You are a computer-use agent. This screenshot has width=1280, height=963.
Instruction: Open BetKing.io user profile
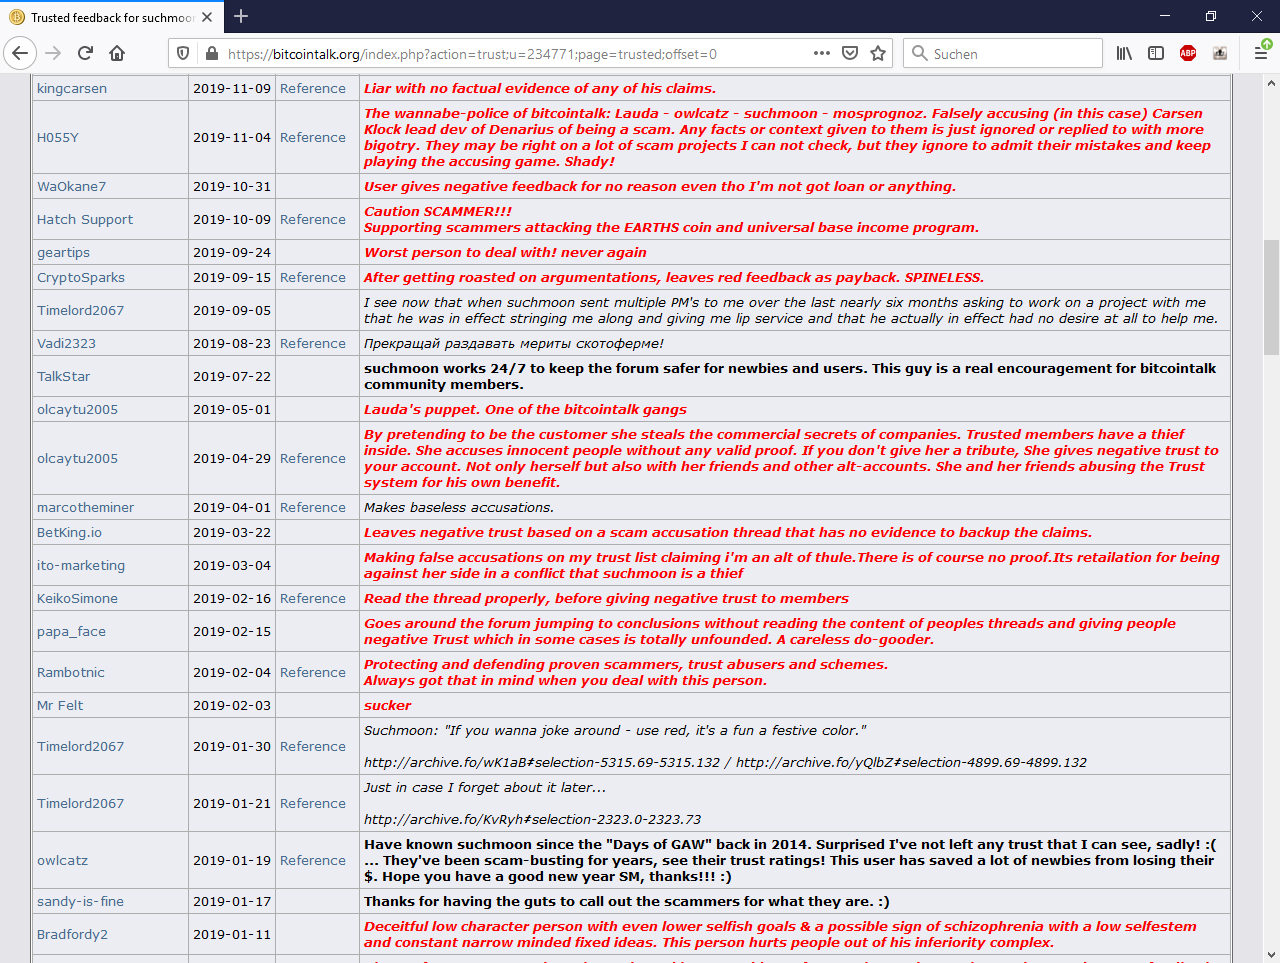[69, 532]
